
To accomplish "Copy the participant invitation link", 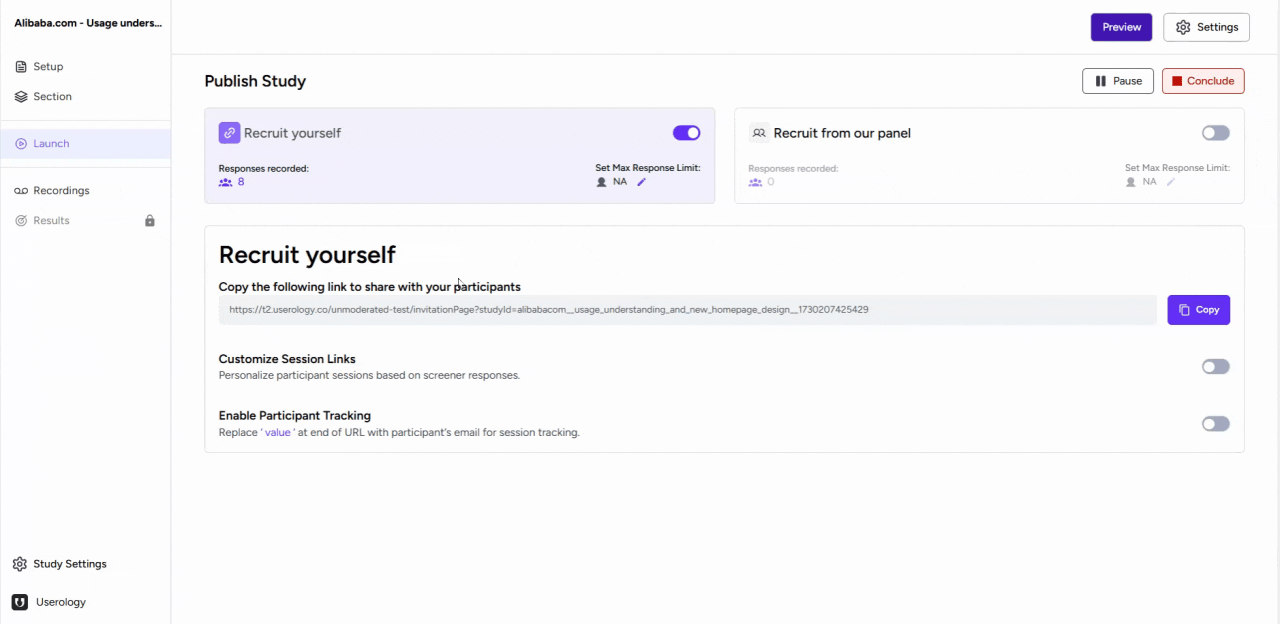I will pos(1198,310).
